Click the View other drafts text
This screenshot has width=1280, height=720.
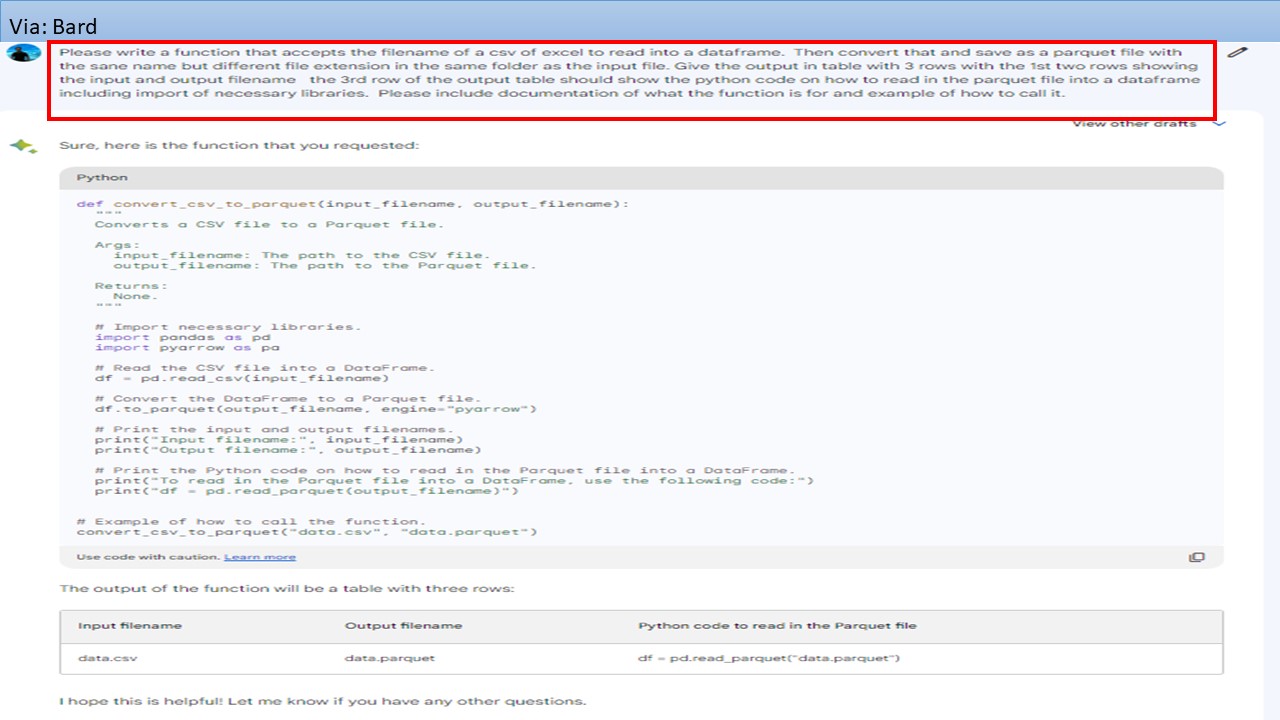[1134, 124]
